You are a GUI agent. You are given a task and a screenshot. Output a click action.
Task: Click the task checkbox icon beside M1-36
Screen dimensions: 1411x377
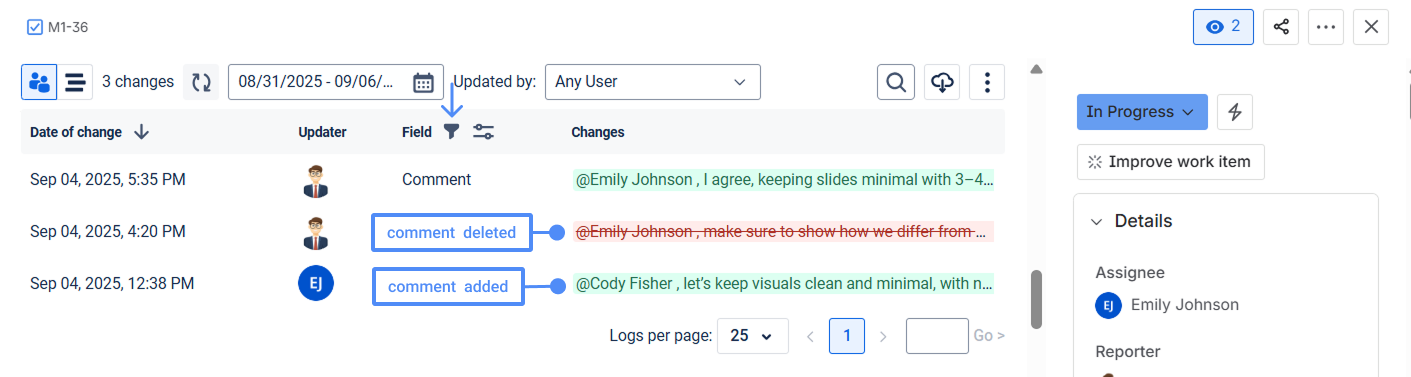[35, 27]
